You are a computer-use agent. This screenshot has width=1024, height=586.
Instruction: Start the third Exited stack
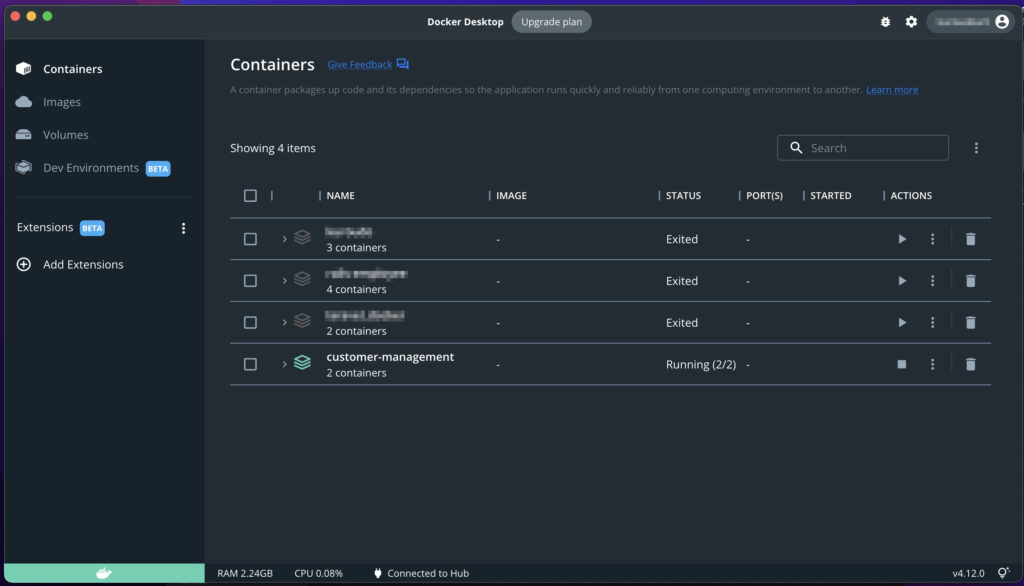[901, 323]
